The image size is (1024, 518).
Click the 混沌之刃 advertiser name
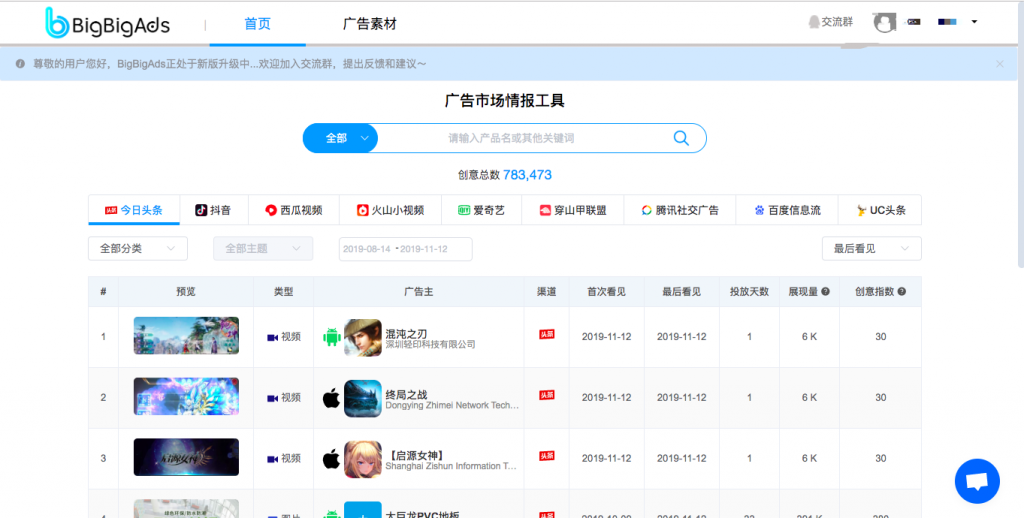[406, 334]
